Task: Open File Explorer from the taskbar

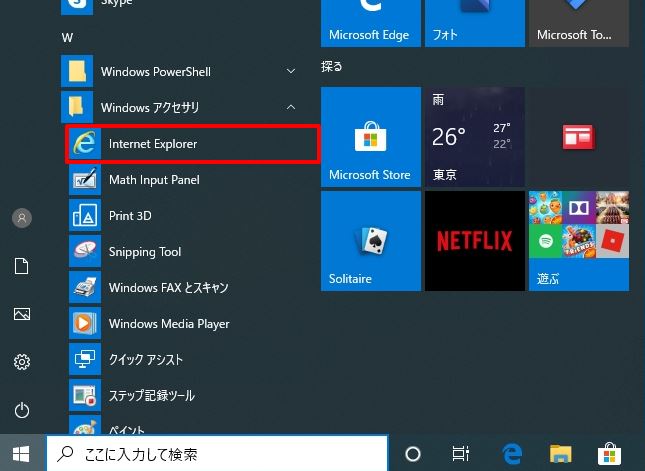Action: [x=561, y=454]
